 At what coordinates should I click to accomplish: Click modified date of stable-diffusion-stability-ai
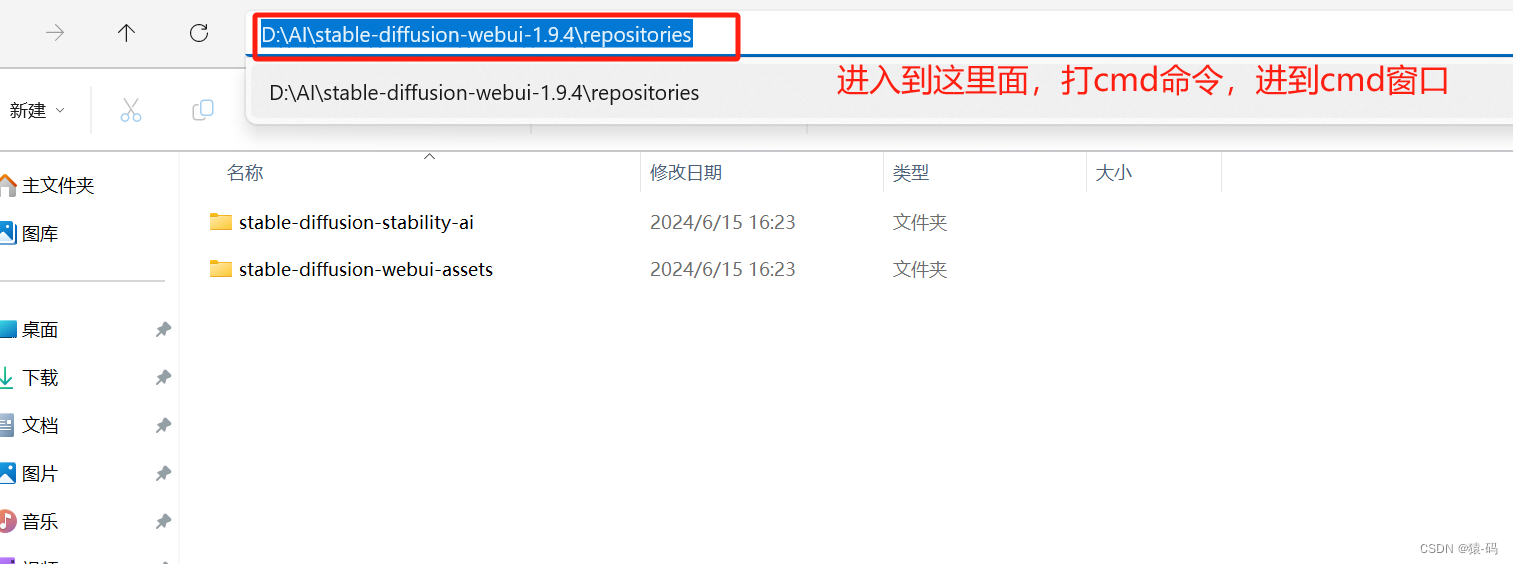pos(723,222)
